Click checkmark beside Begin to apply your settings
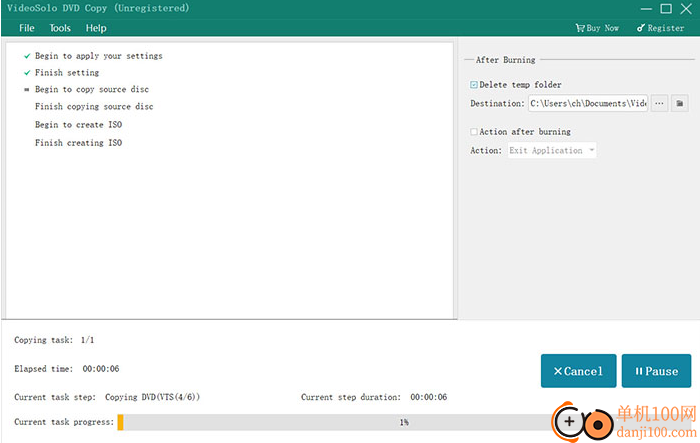 27,56
